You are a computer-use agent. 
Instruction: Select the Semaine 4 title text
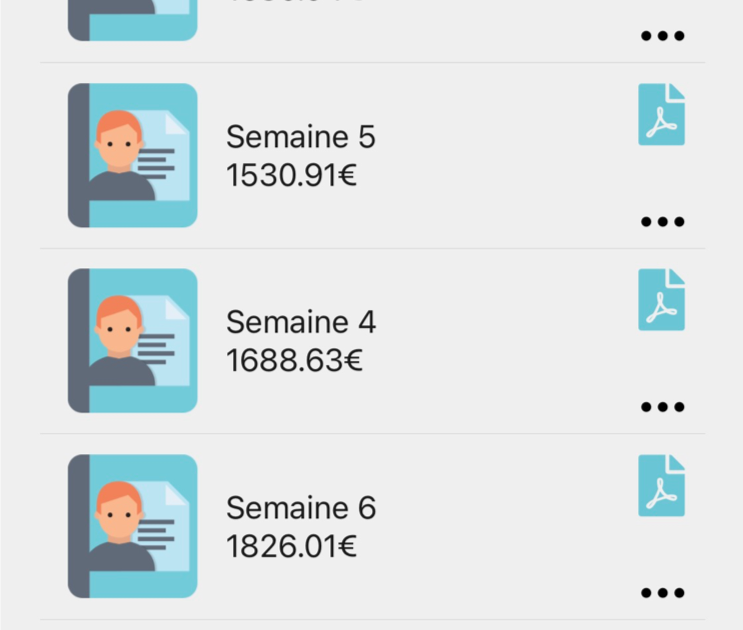click(301, 322)
